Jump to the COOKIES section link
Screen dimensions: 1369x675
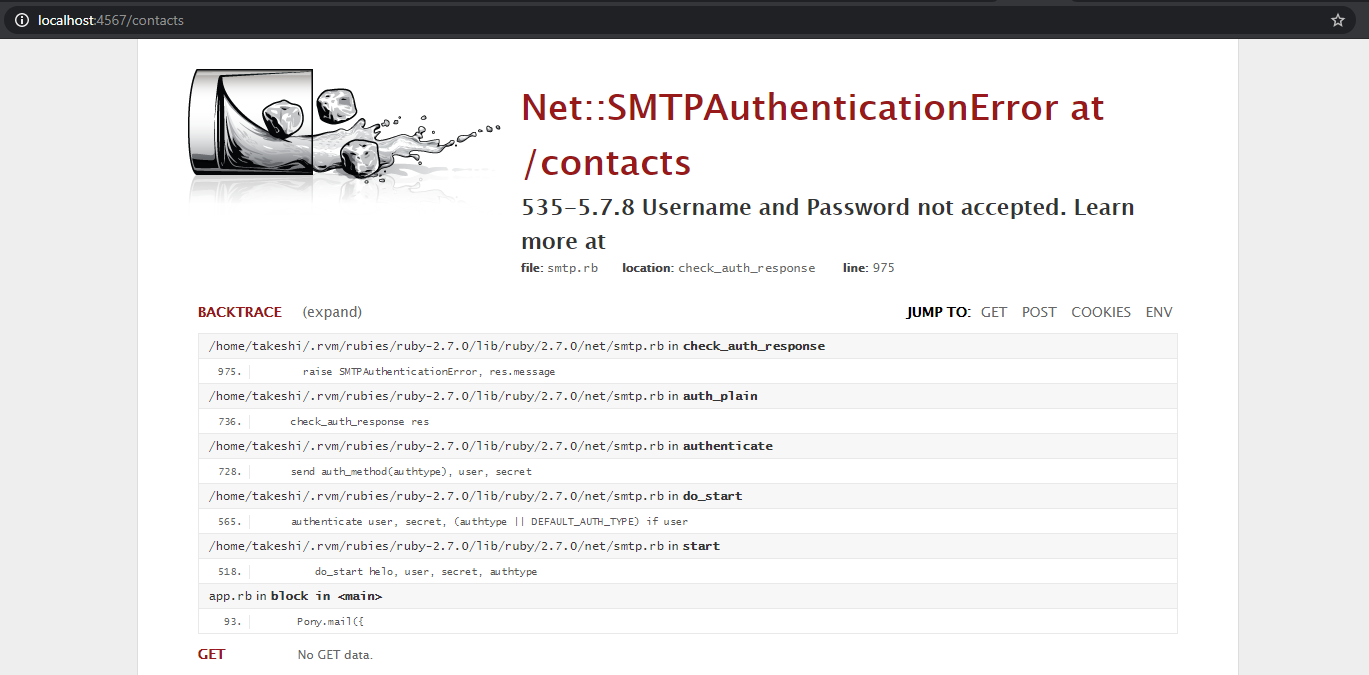(1101, 312)
